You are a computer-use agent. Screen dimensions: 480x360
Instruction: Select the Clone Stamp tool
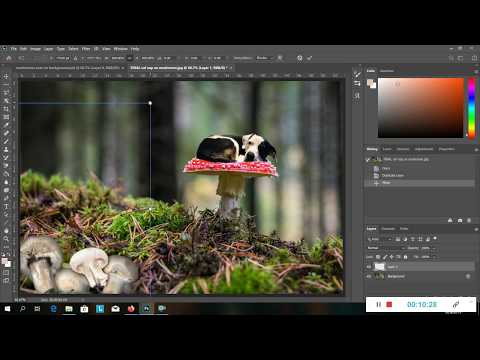coord(6,149)
